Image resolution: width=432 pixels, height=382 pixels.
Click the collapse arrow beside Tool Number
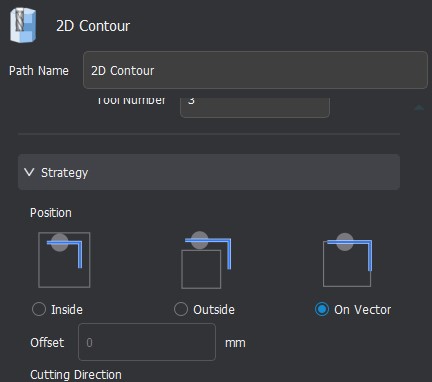419,107
